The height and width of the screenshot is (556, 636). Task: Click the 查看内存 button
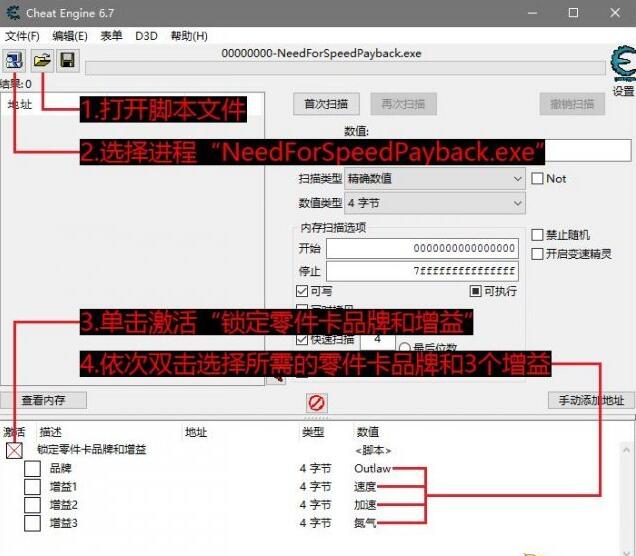[43, 401]
